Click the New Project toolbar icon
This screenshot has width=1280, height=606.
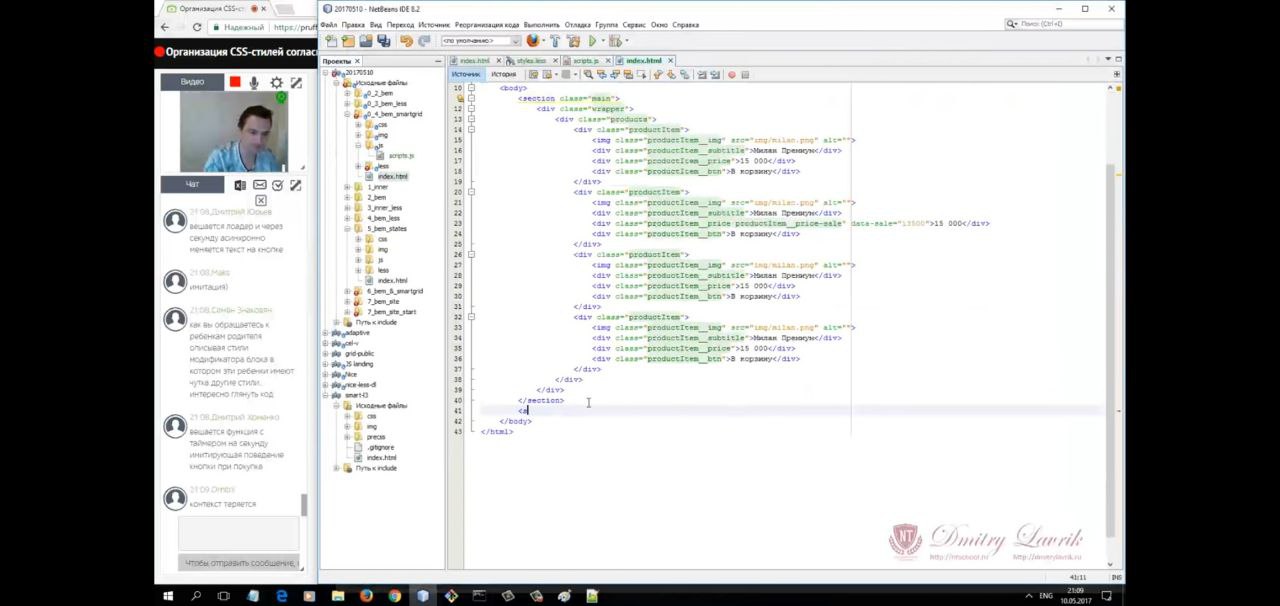(x=348, y=41)
